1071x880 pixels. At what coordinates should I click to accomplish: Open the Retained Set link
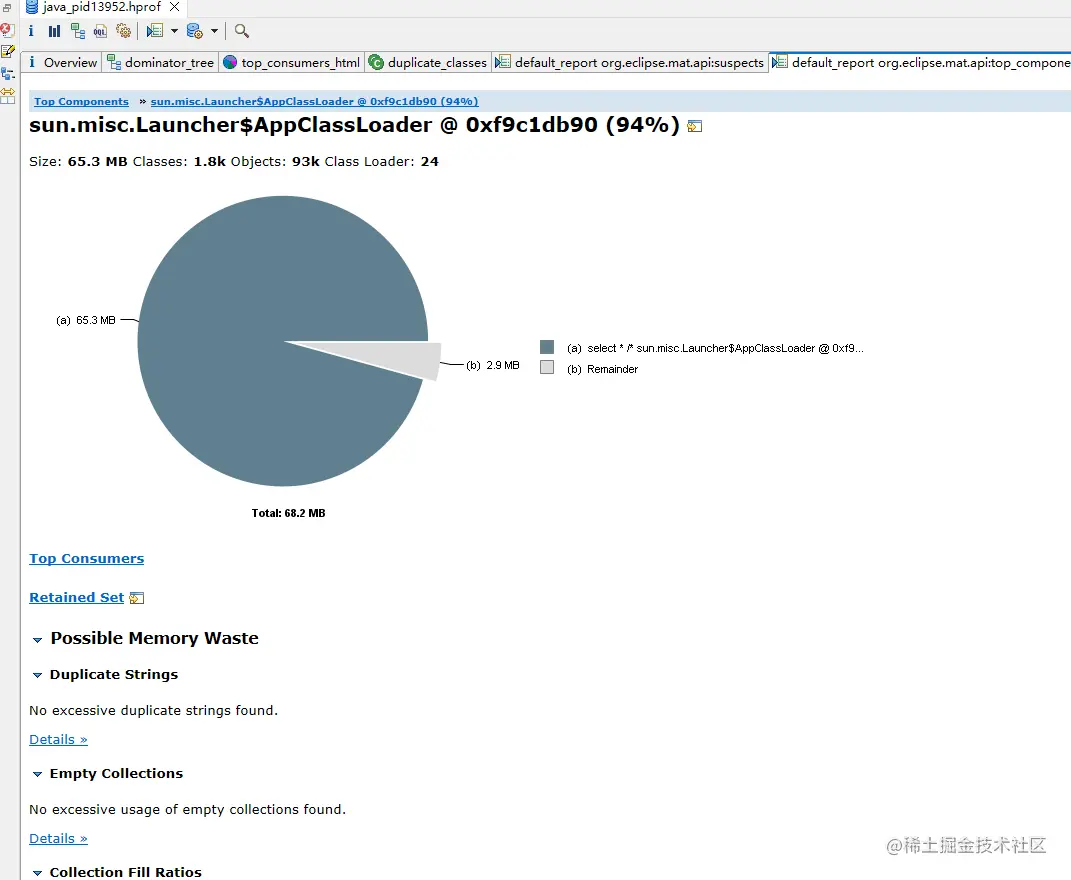76,597
